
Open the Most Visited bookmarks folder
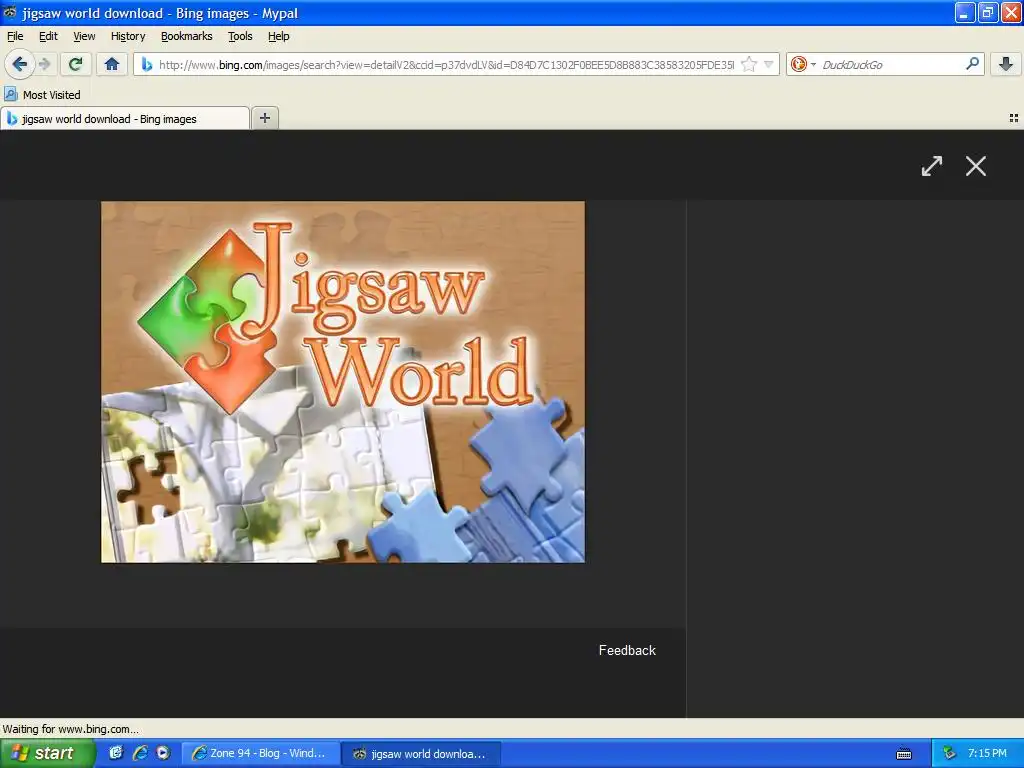click(42, 95)
